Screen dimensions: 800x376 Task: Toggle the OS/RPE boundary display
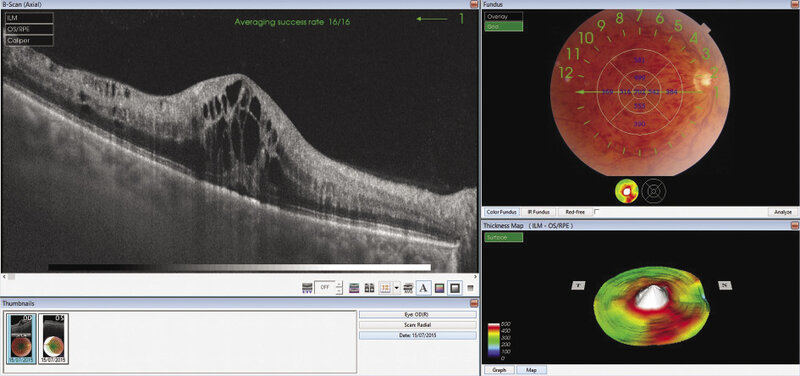(x=29, y=29)
